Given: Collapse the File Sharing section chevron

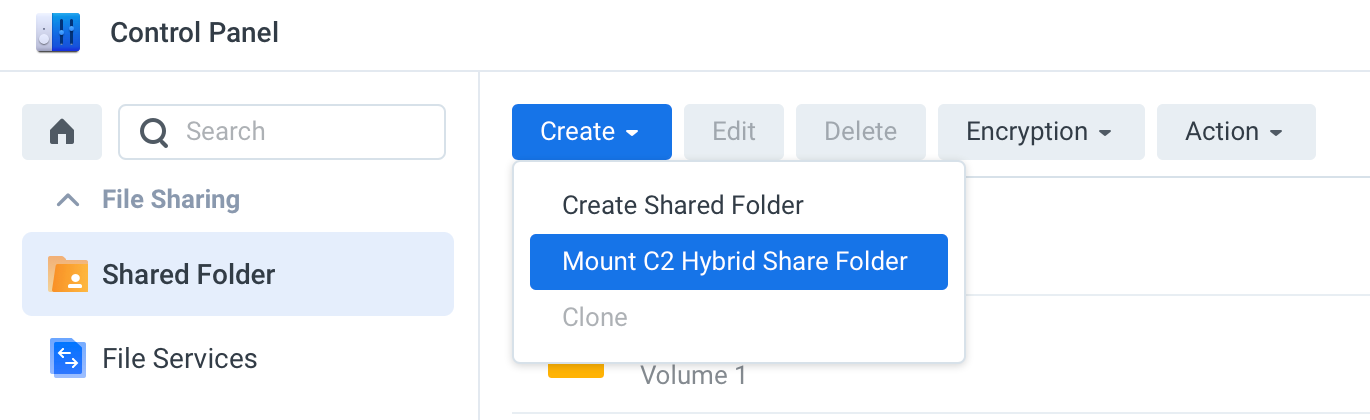Looking at the screenshot, I should coord(68,200).
